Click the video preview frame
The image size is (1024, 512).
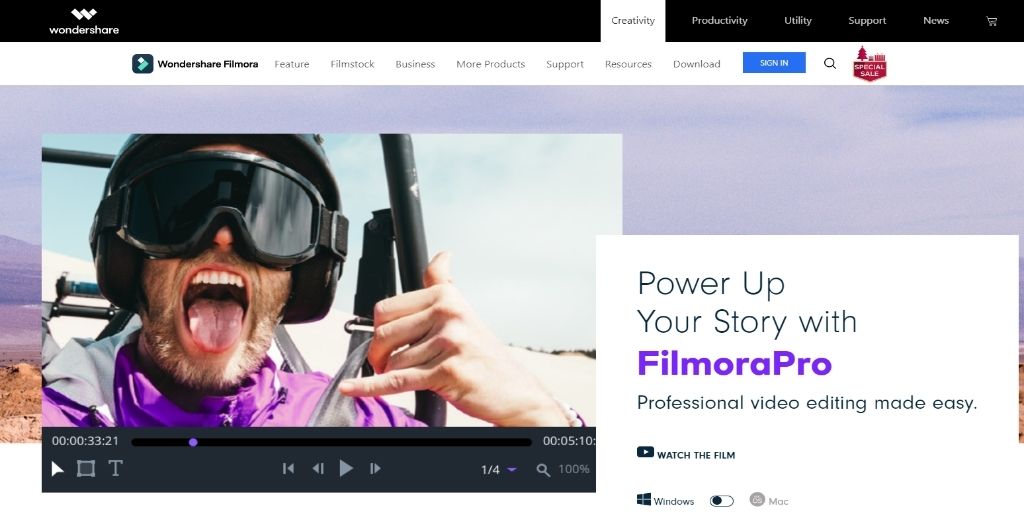click(x=332, y=280)
